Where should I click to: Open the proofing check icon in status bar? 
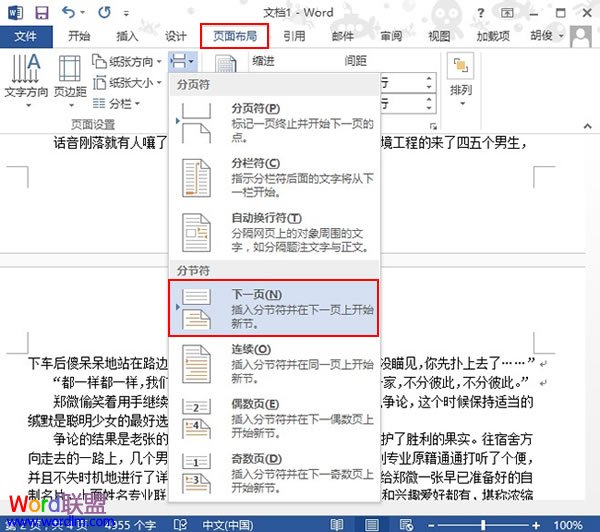pos(180,525)
